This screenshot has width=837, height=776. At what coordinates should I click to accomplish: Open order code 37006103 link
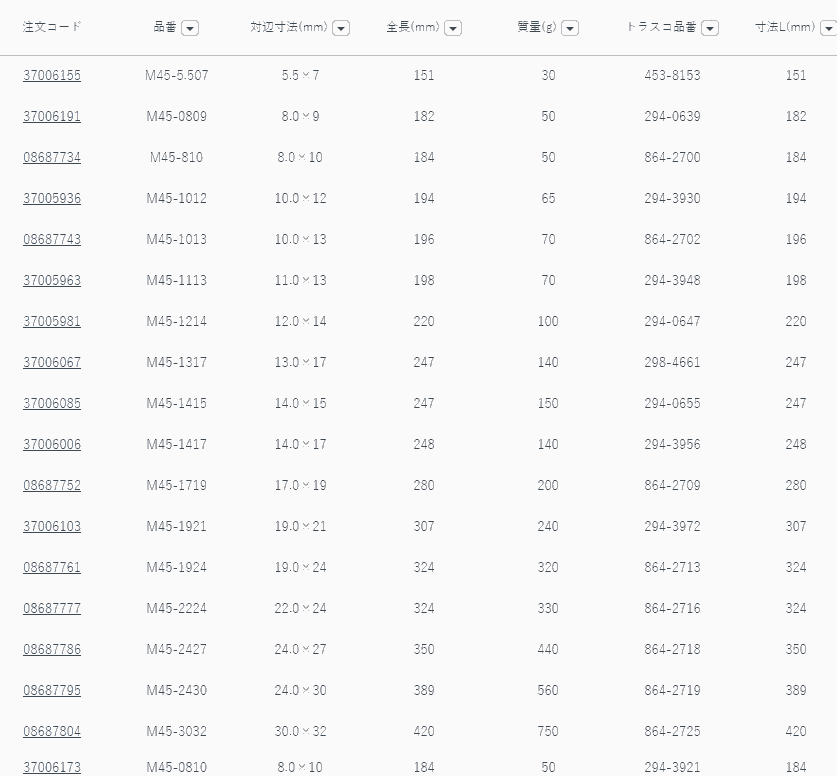(x=52, y=526)
